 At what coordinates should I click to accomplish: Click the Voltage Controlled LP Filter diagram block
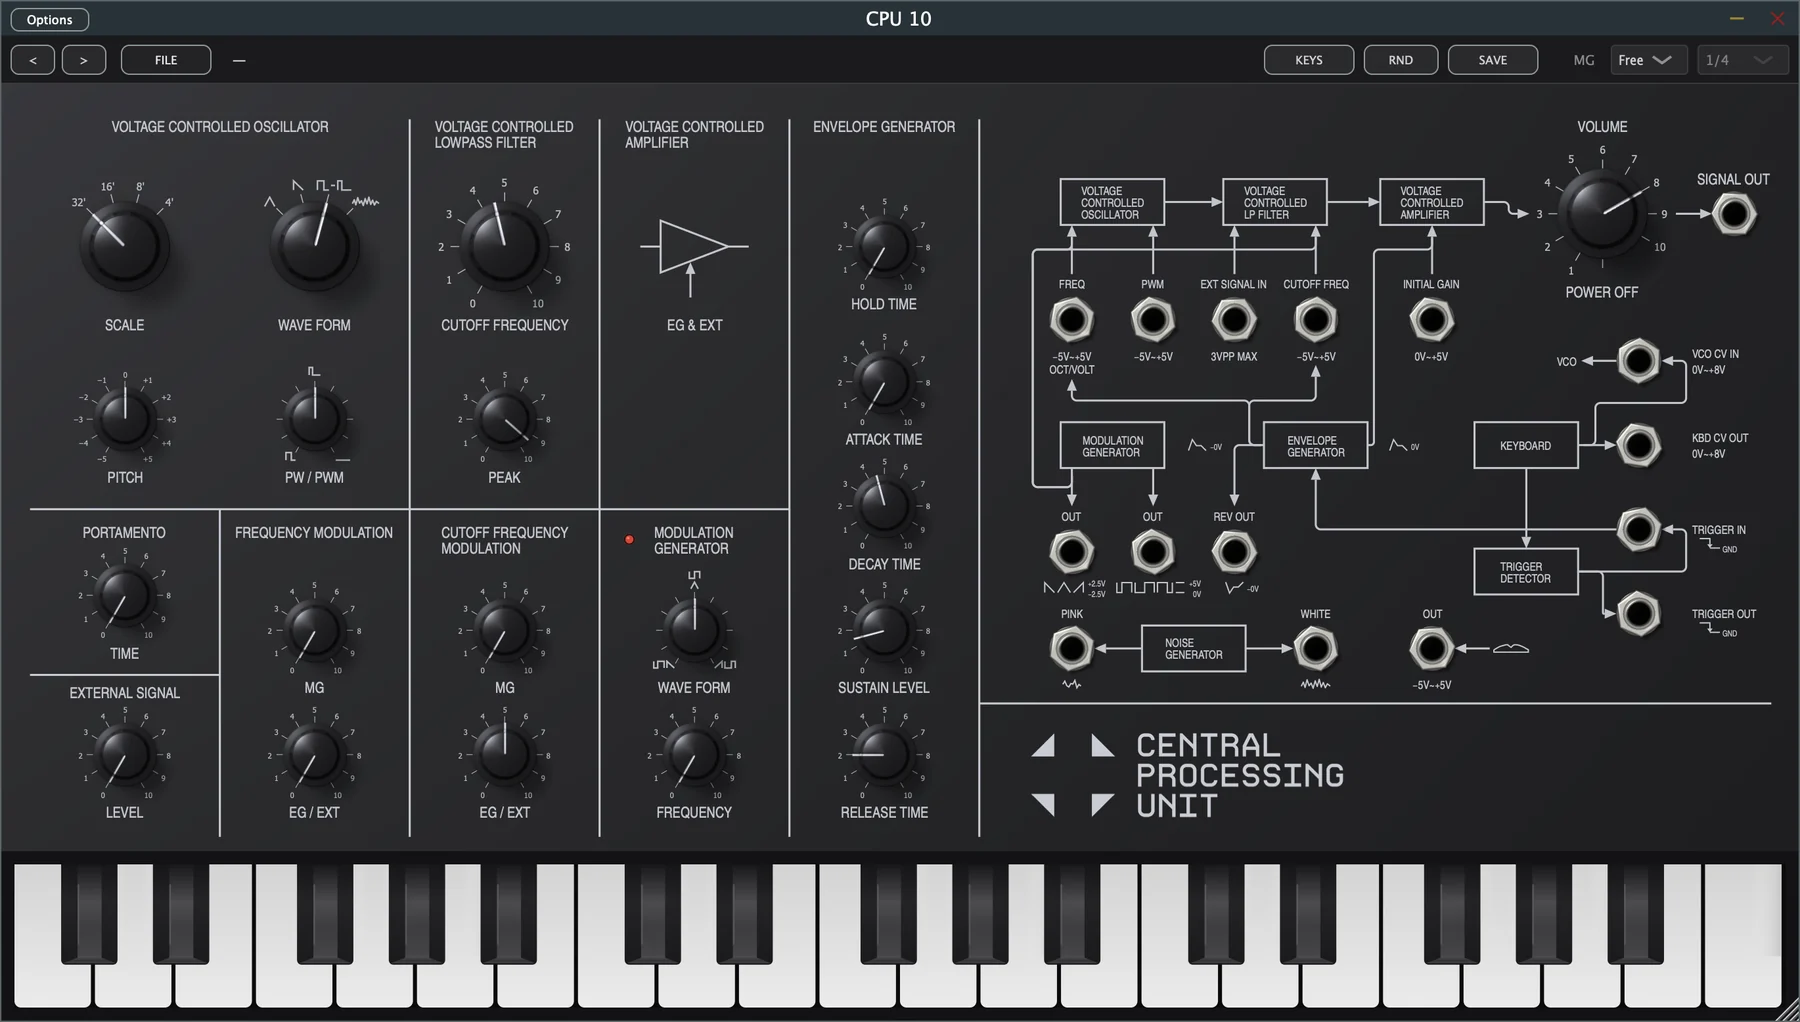point(1275,202)
